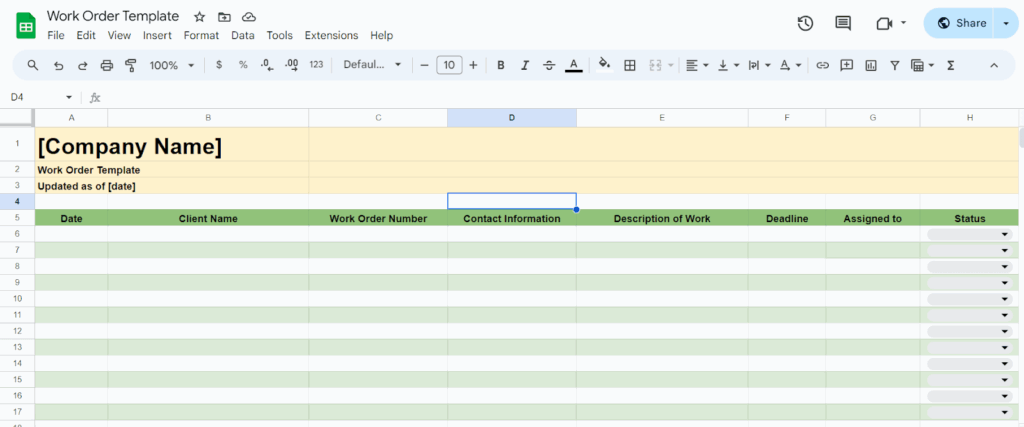Format as percent
This screenshot has width=1024, height=427.
(x=243, y=65)
